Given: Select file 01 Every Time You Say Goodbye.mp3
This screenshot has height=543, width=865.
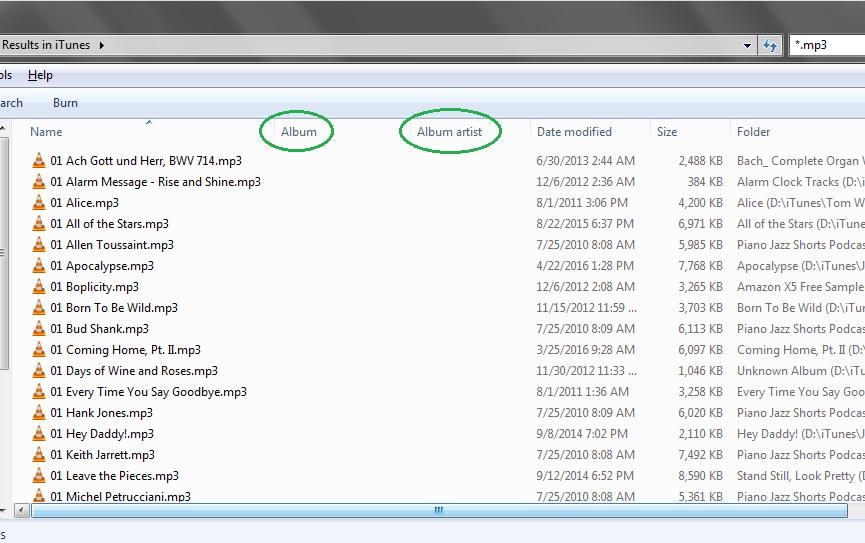Looking at the screenshot, I should (x=148, y=391).
